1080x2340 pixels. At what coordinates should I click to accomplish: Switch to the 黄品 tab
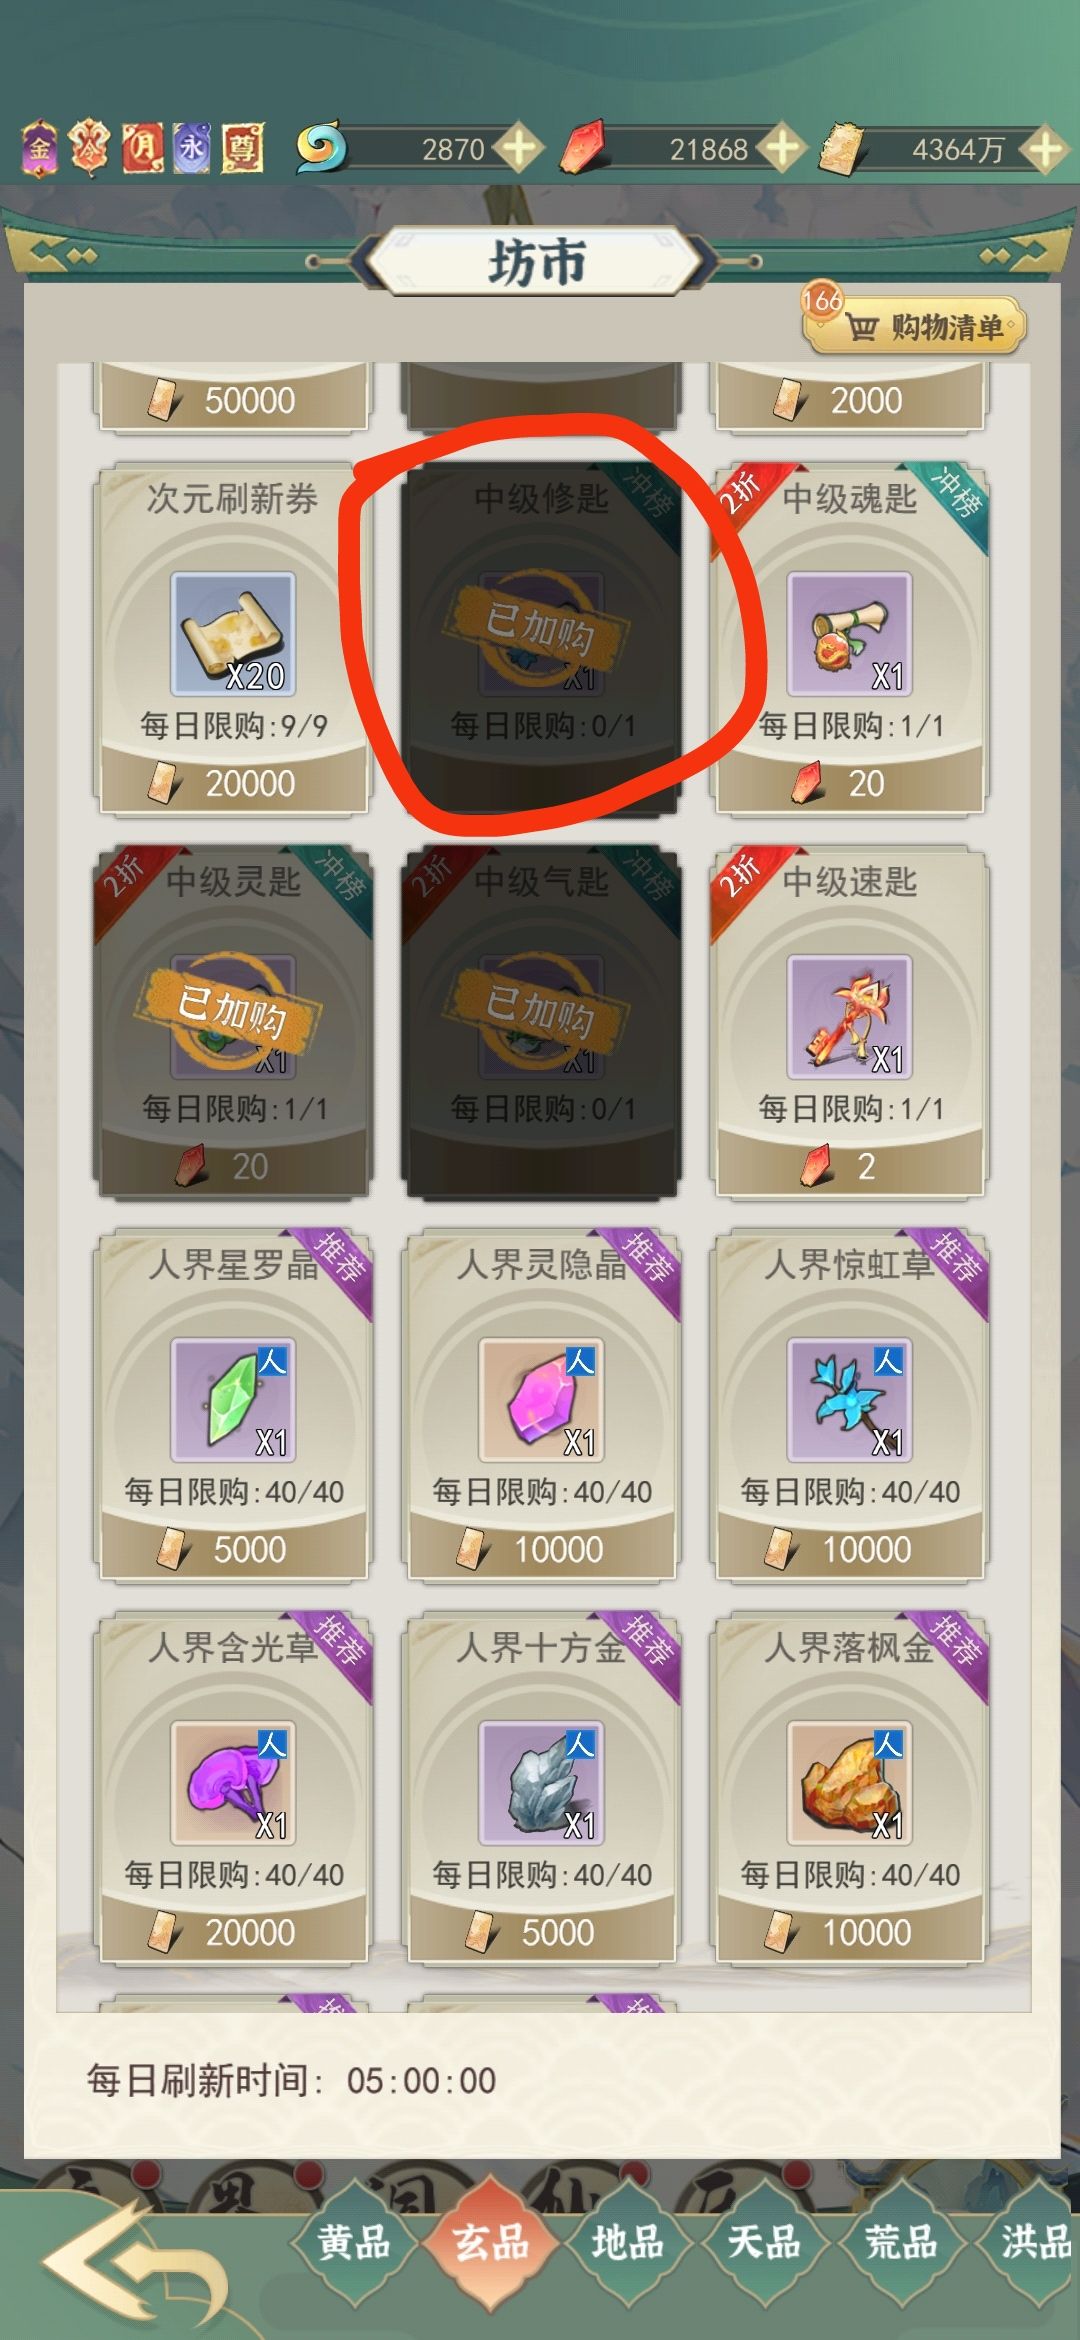click(x=354, y=2242)
